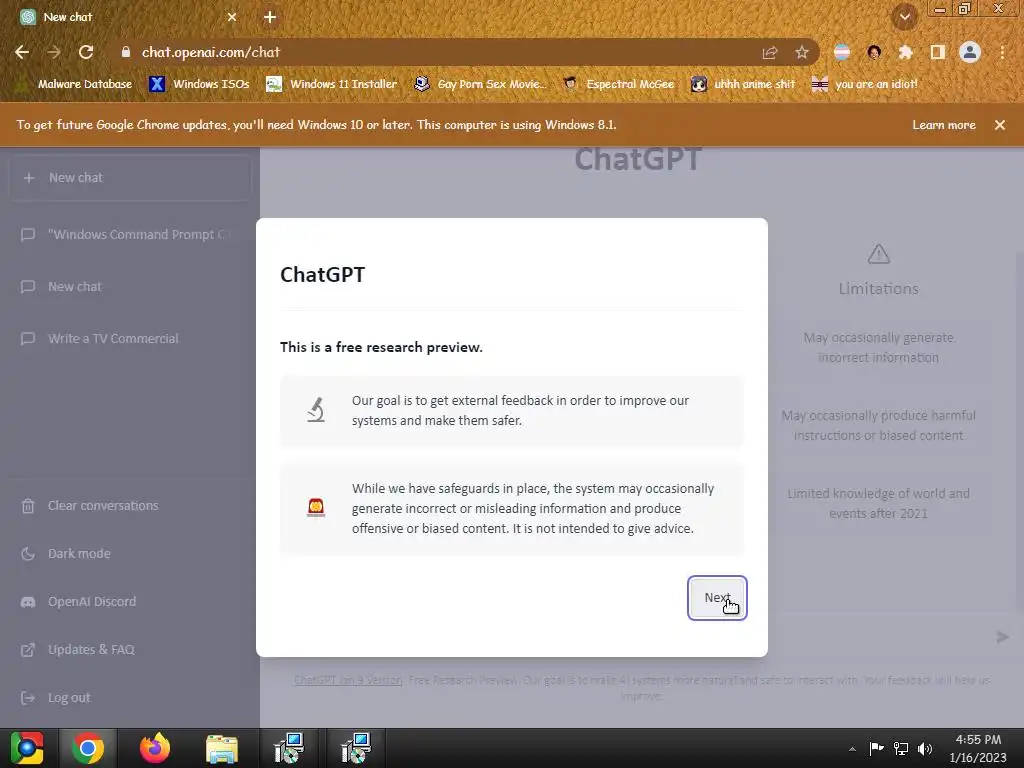Open the extensions puzzle icon
The image size is (1024, 768).
[x=905, y=52]
